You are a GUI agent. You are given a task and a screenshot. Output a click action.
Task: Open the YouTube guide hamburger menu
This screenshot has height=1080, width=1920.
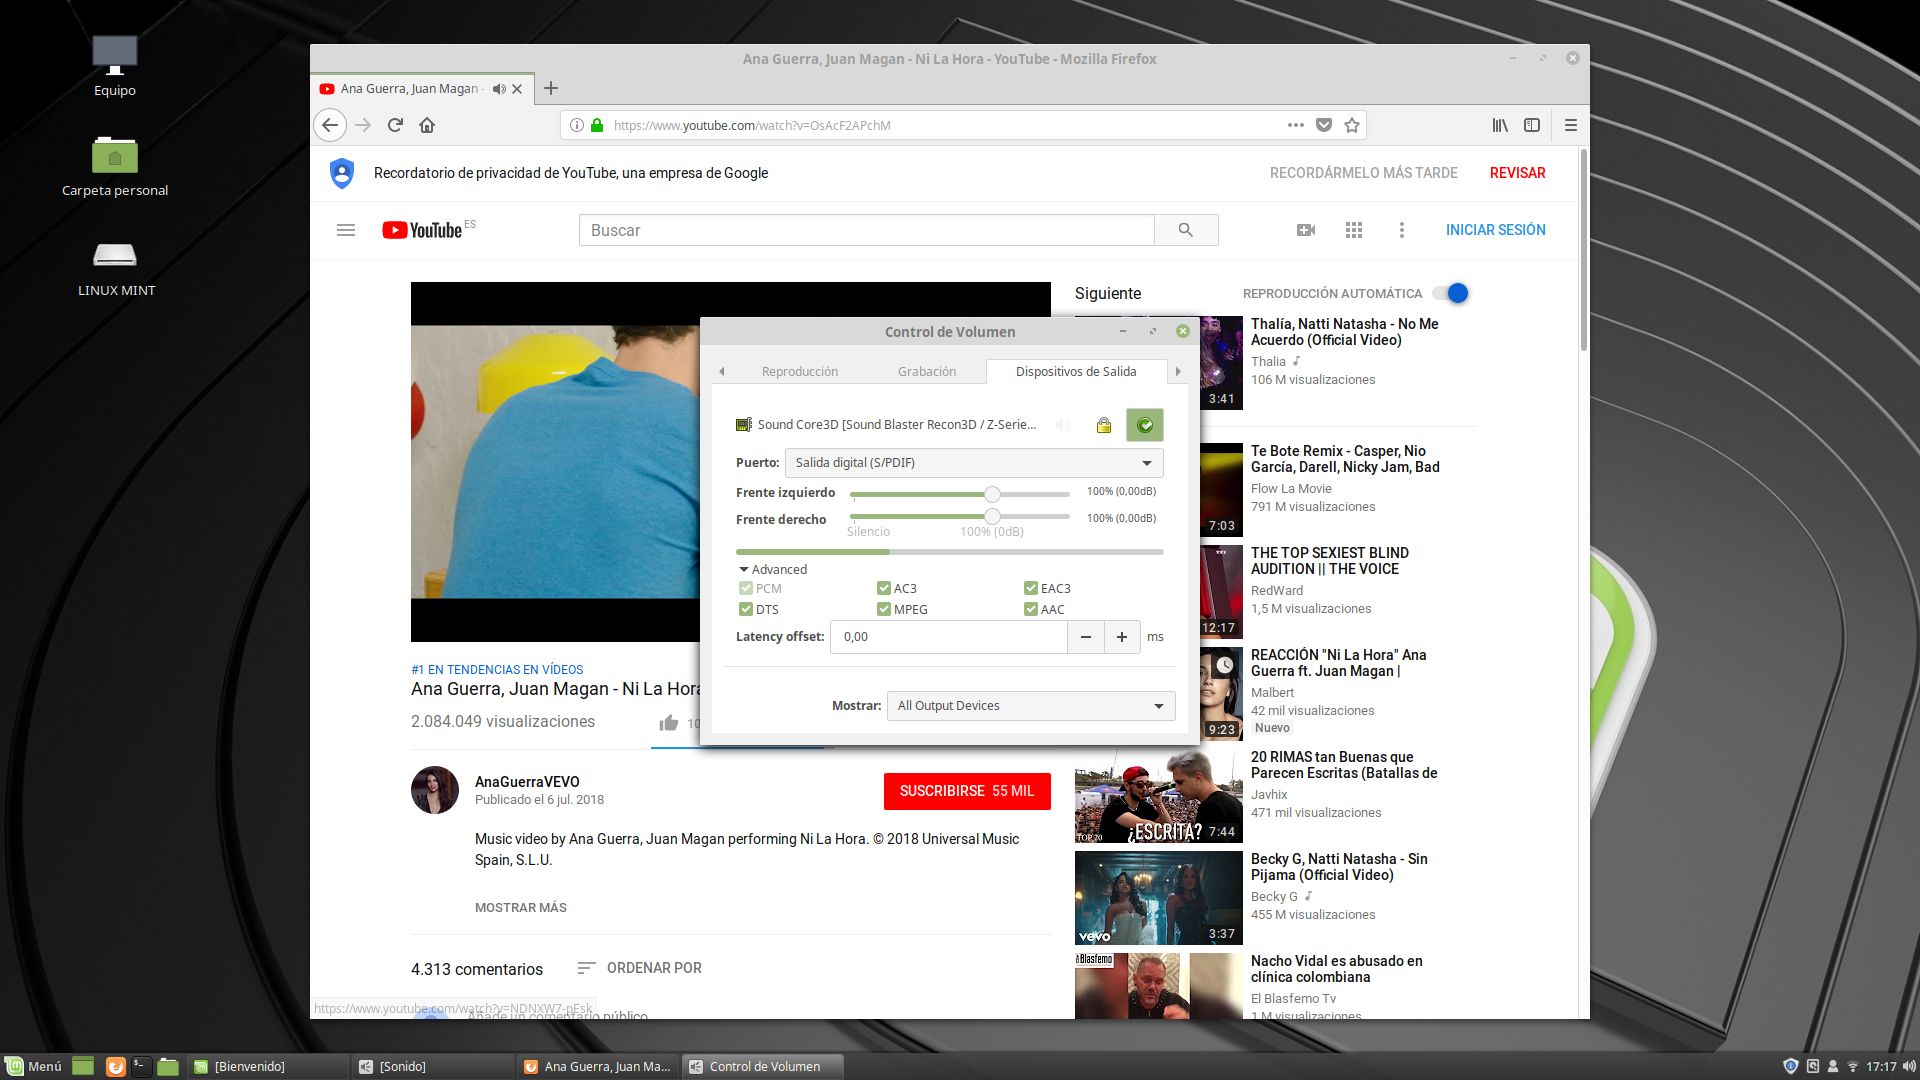click(346, 230)
